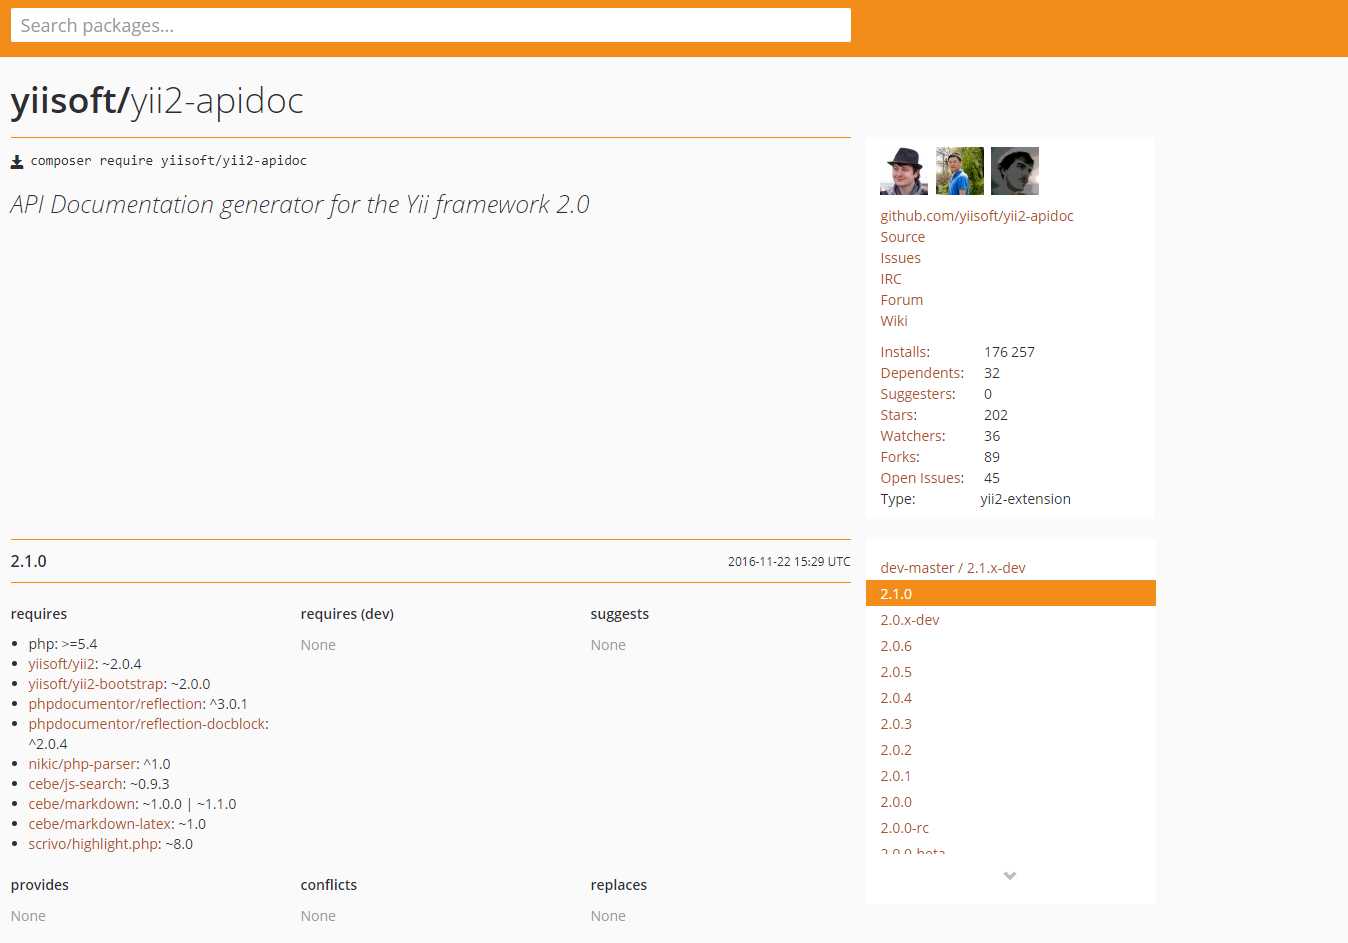Focus the Search packages field
The image size is (1348, 943).
(x=431, y=26)
